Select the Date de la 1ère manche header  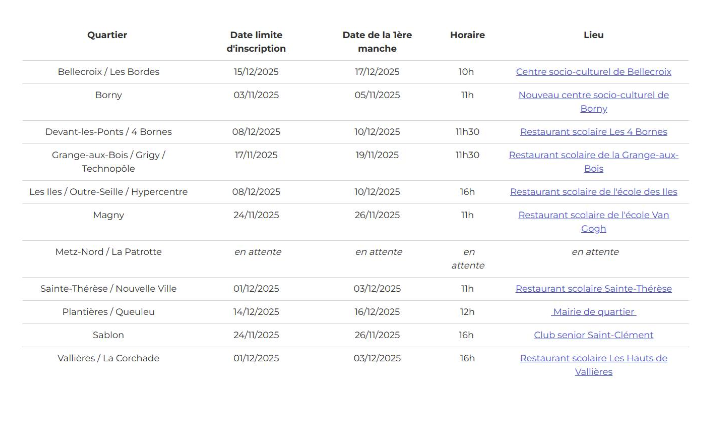377,41
